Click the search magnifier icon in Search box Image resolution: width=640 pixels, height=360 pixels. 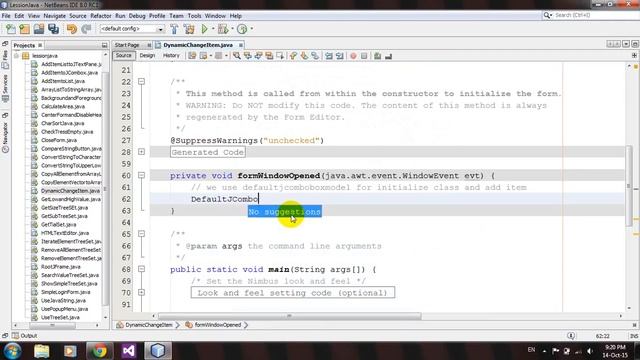coord(547,15)
